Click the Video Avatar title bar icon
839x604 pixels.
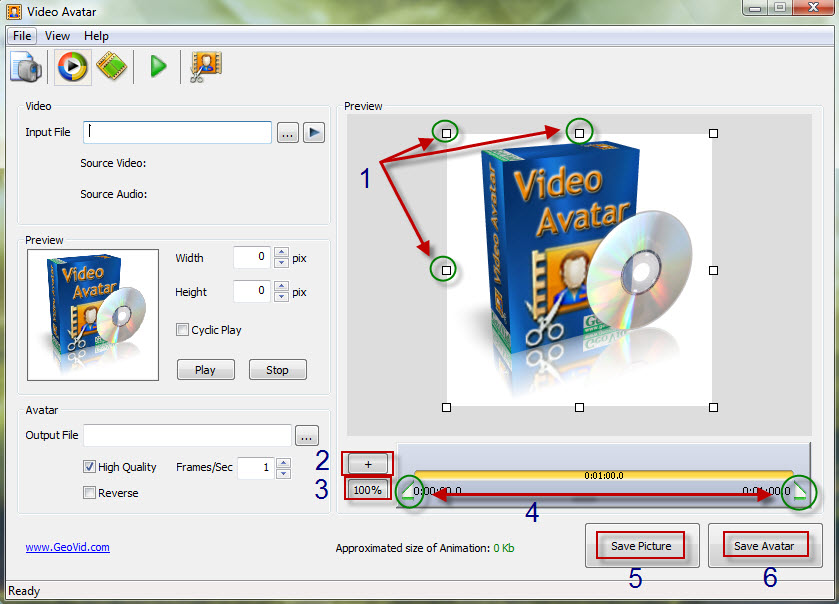(14, 11)
